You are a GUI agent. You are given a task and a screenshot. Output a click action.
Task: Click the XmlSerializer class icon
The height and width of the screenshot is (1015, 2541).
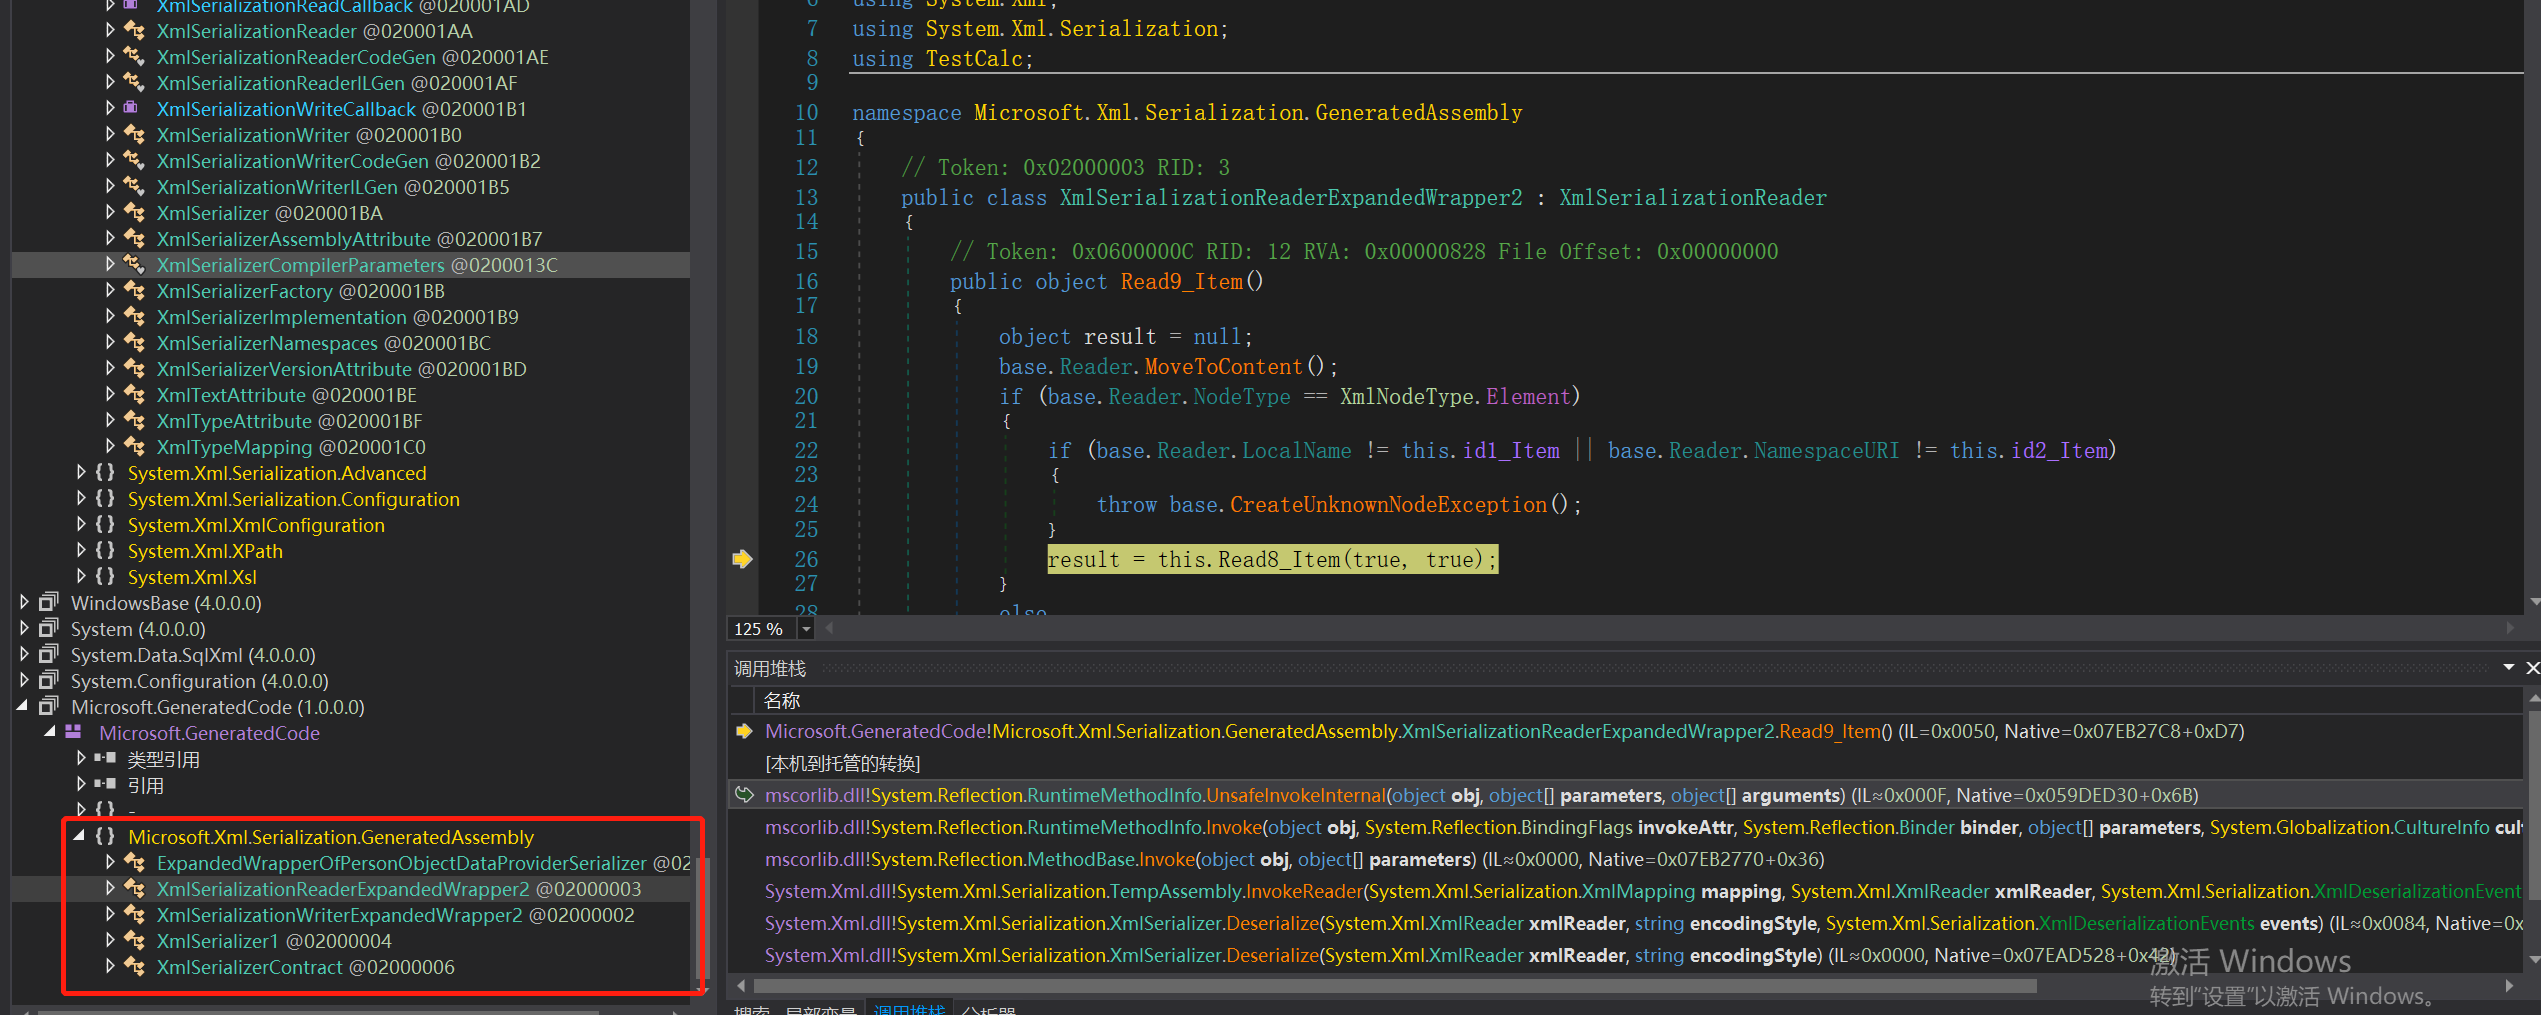(134, 212)
